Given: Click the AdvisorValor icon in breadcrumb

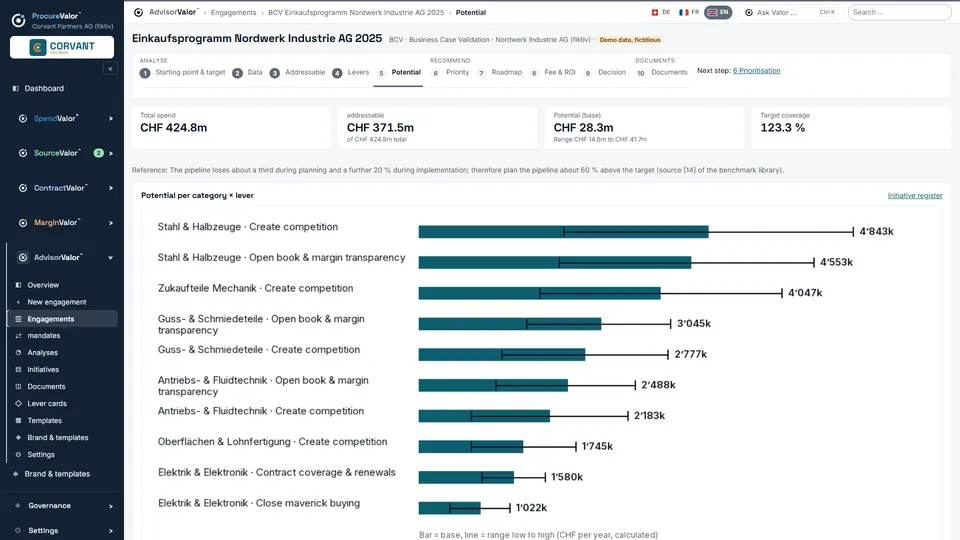Looking at the screenshot, I should click(x=138, y=12).
